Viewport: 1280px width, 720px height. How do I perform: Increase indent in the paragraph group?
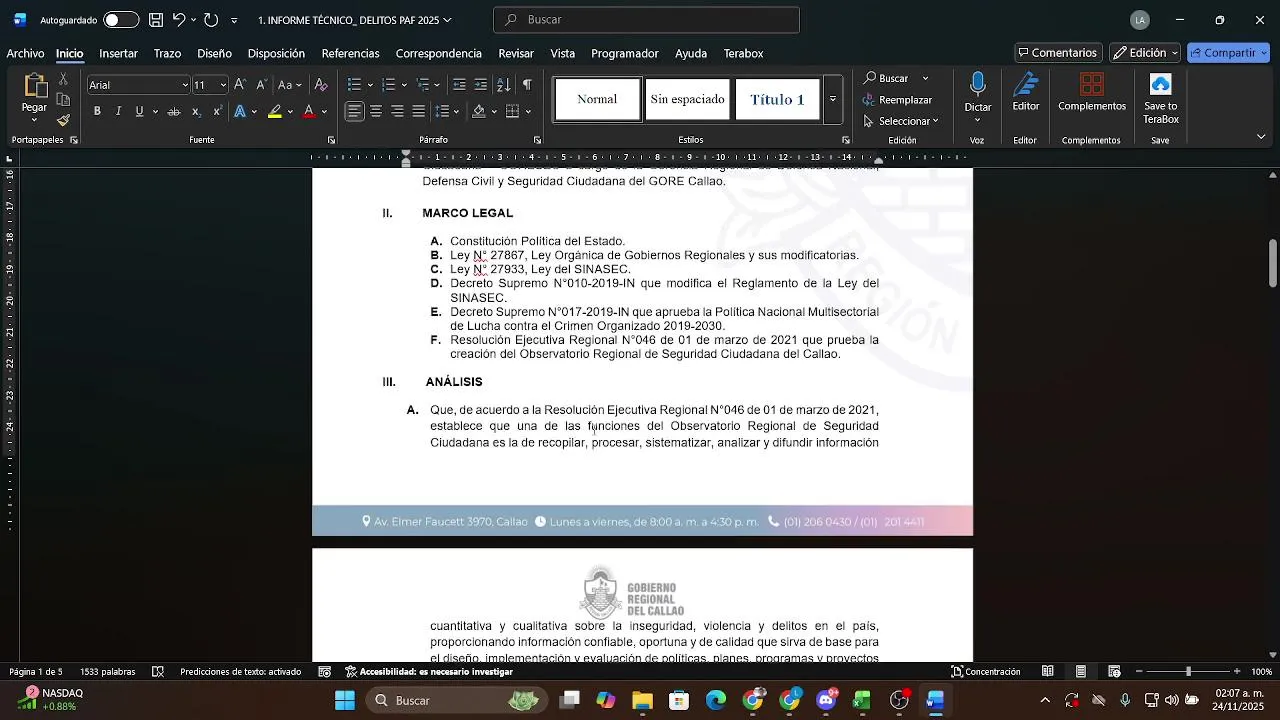481,85
